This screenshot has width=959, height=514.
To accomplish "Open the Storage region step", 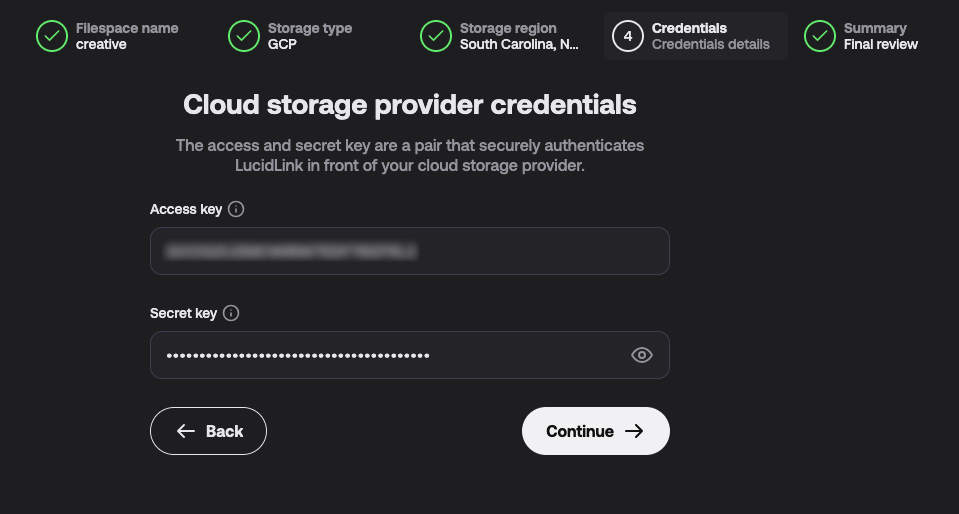I will pos(500,36).
